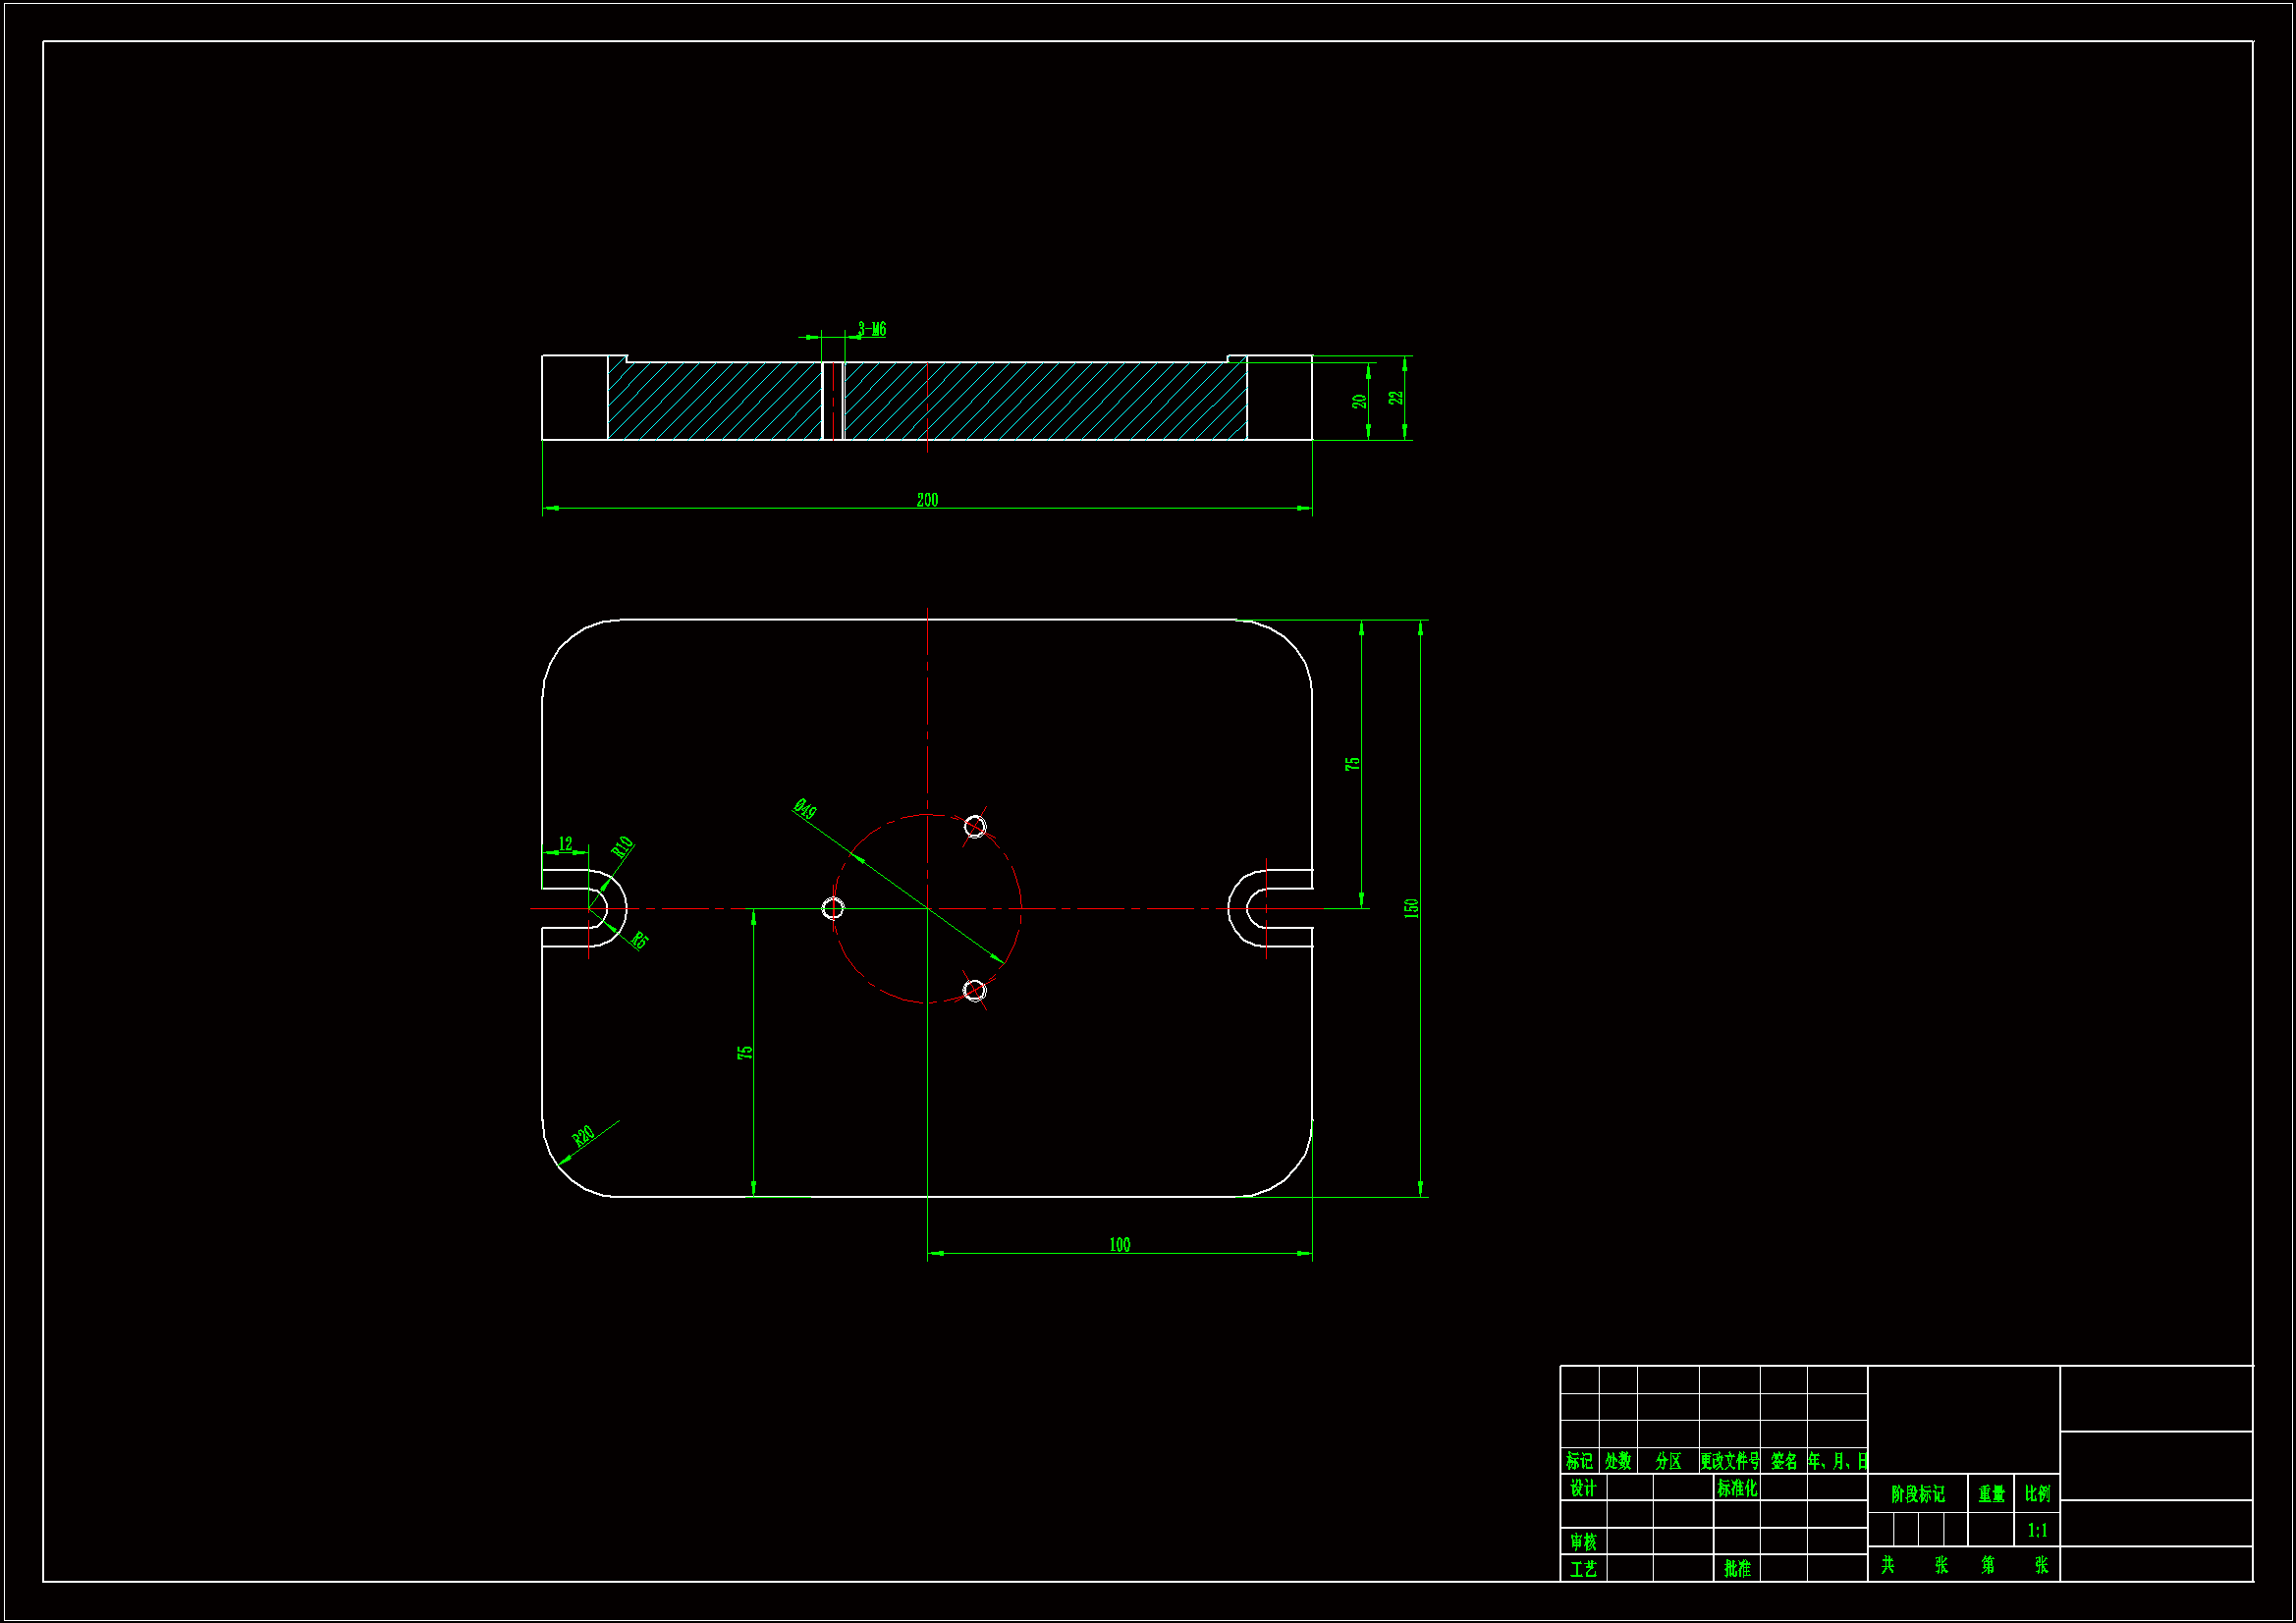This screenshot has width=2296, height=1623.
Task: Click the 150 overall height dimension text
Action: click(x=1410, y=908)
